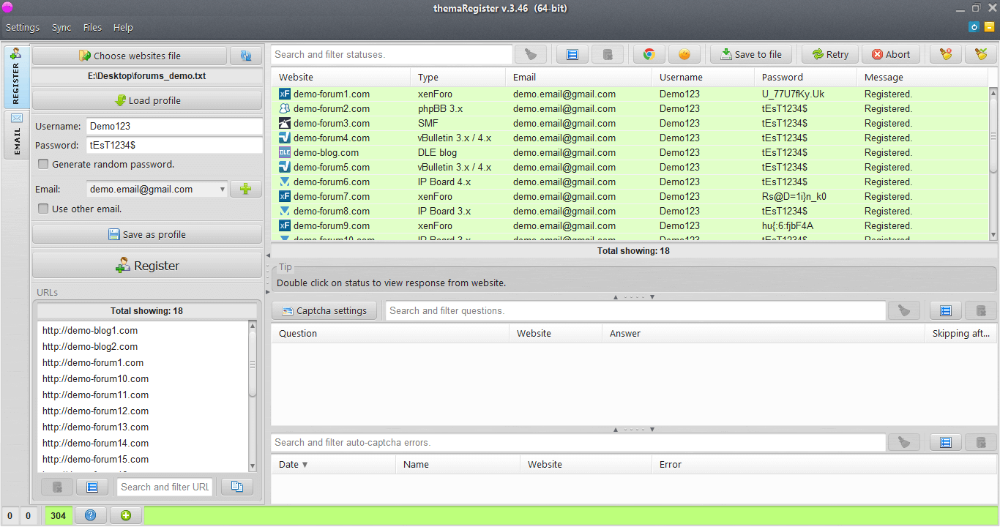Select demo-blog.com row in results
This screenshot has height=527, width=1000.
point(631,152)
